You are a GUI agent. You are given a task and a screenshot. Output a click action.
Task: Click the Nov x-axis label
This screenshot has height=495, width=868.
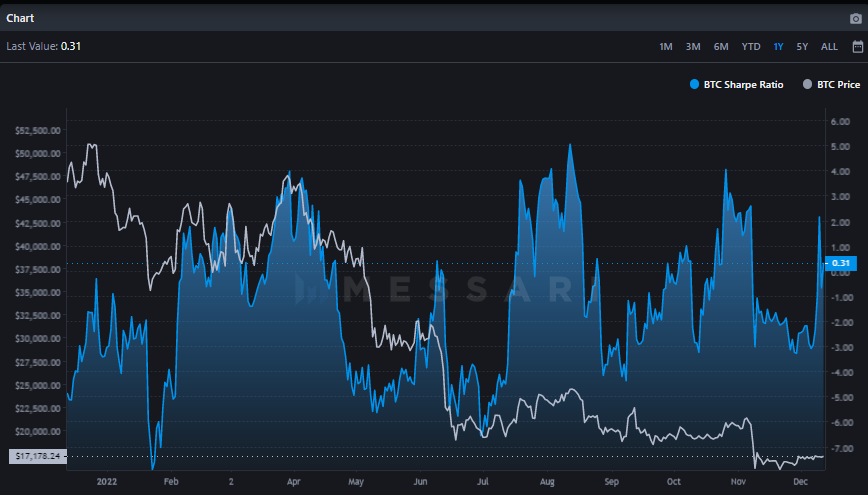tap(738, 481)
